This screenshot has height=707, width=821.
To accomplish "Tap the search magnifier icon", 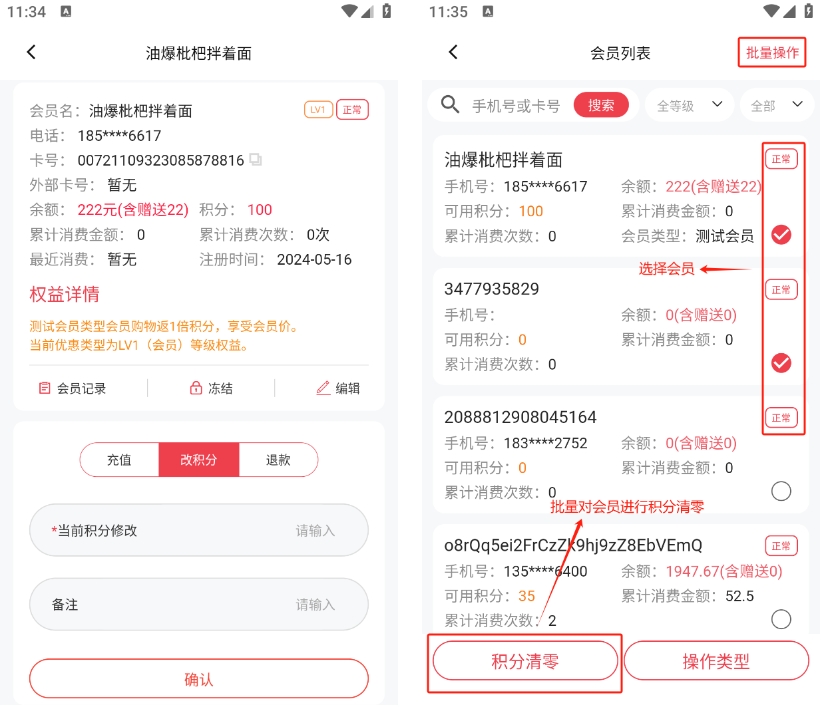I will [x=450, y=105].
